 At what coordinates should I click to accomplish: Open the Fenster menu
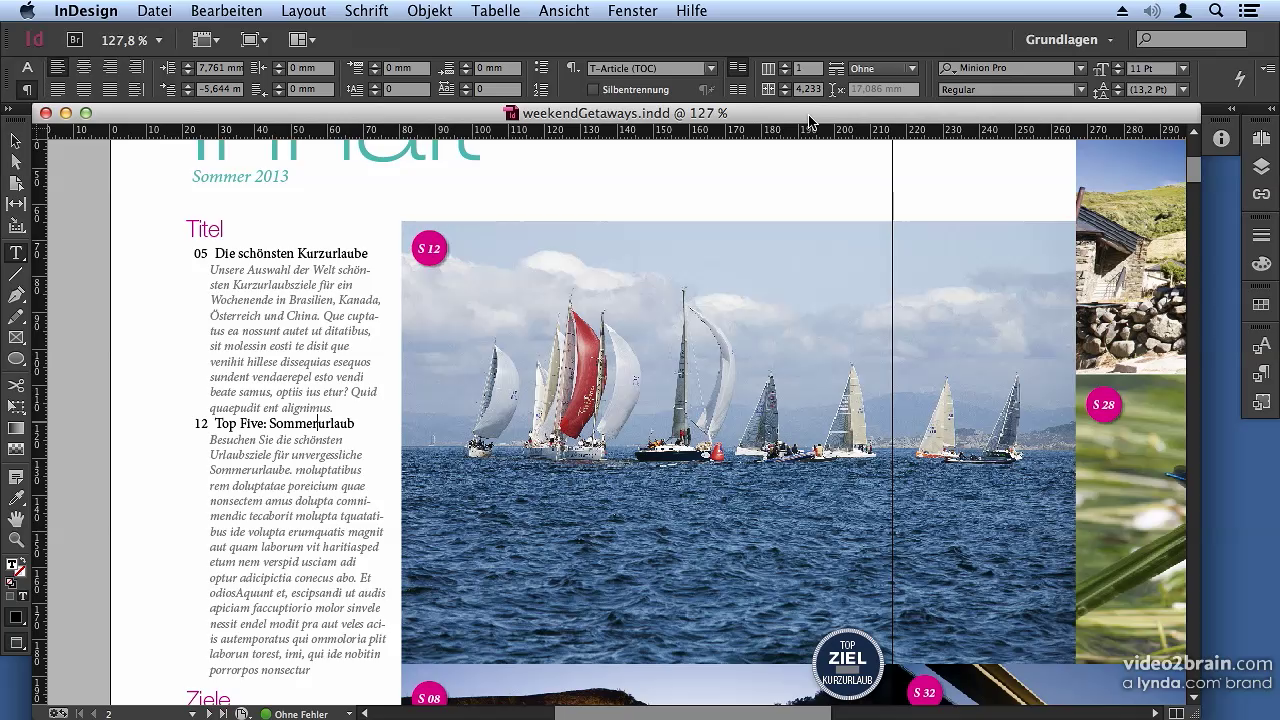pyautogui.click(x=633, y=11)
